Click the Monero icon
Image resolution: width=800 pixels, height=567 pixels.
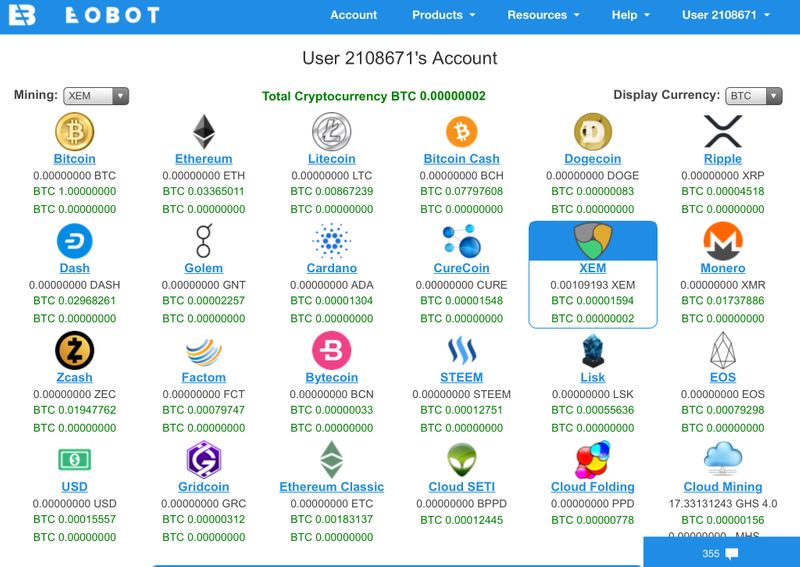pos(722,241)
